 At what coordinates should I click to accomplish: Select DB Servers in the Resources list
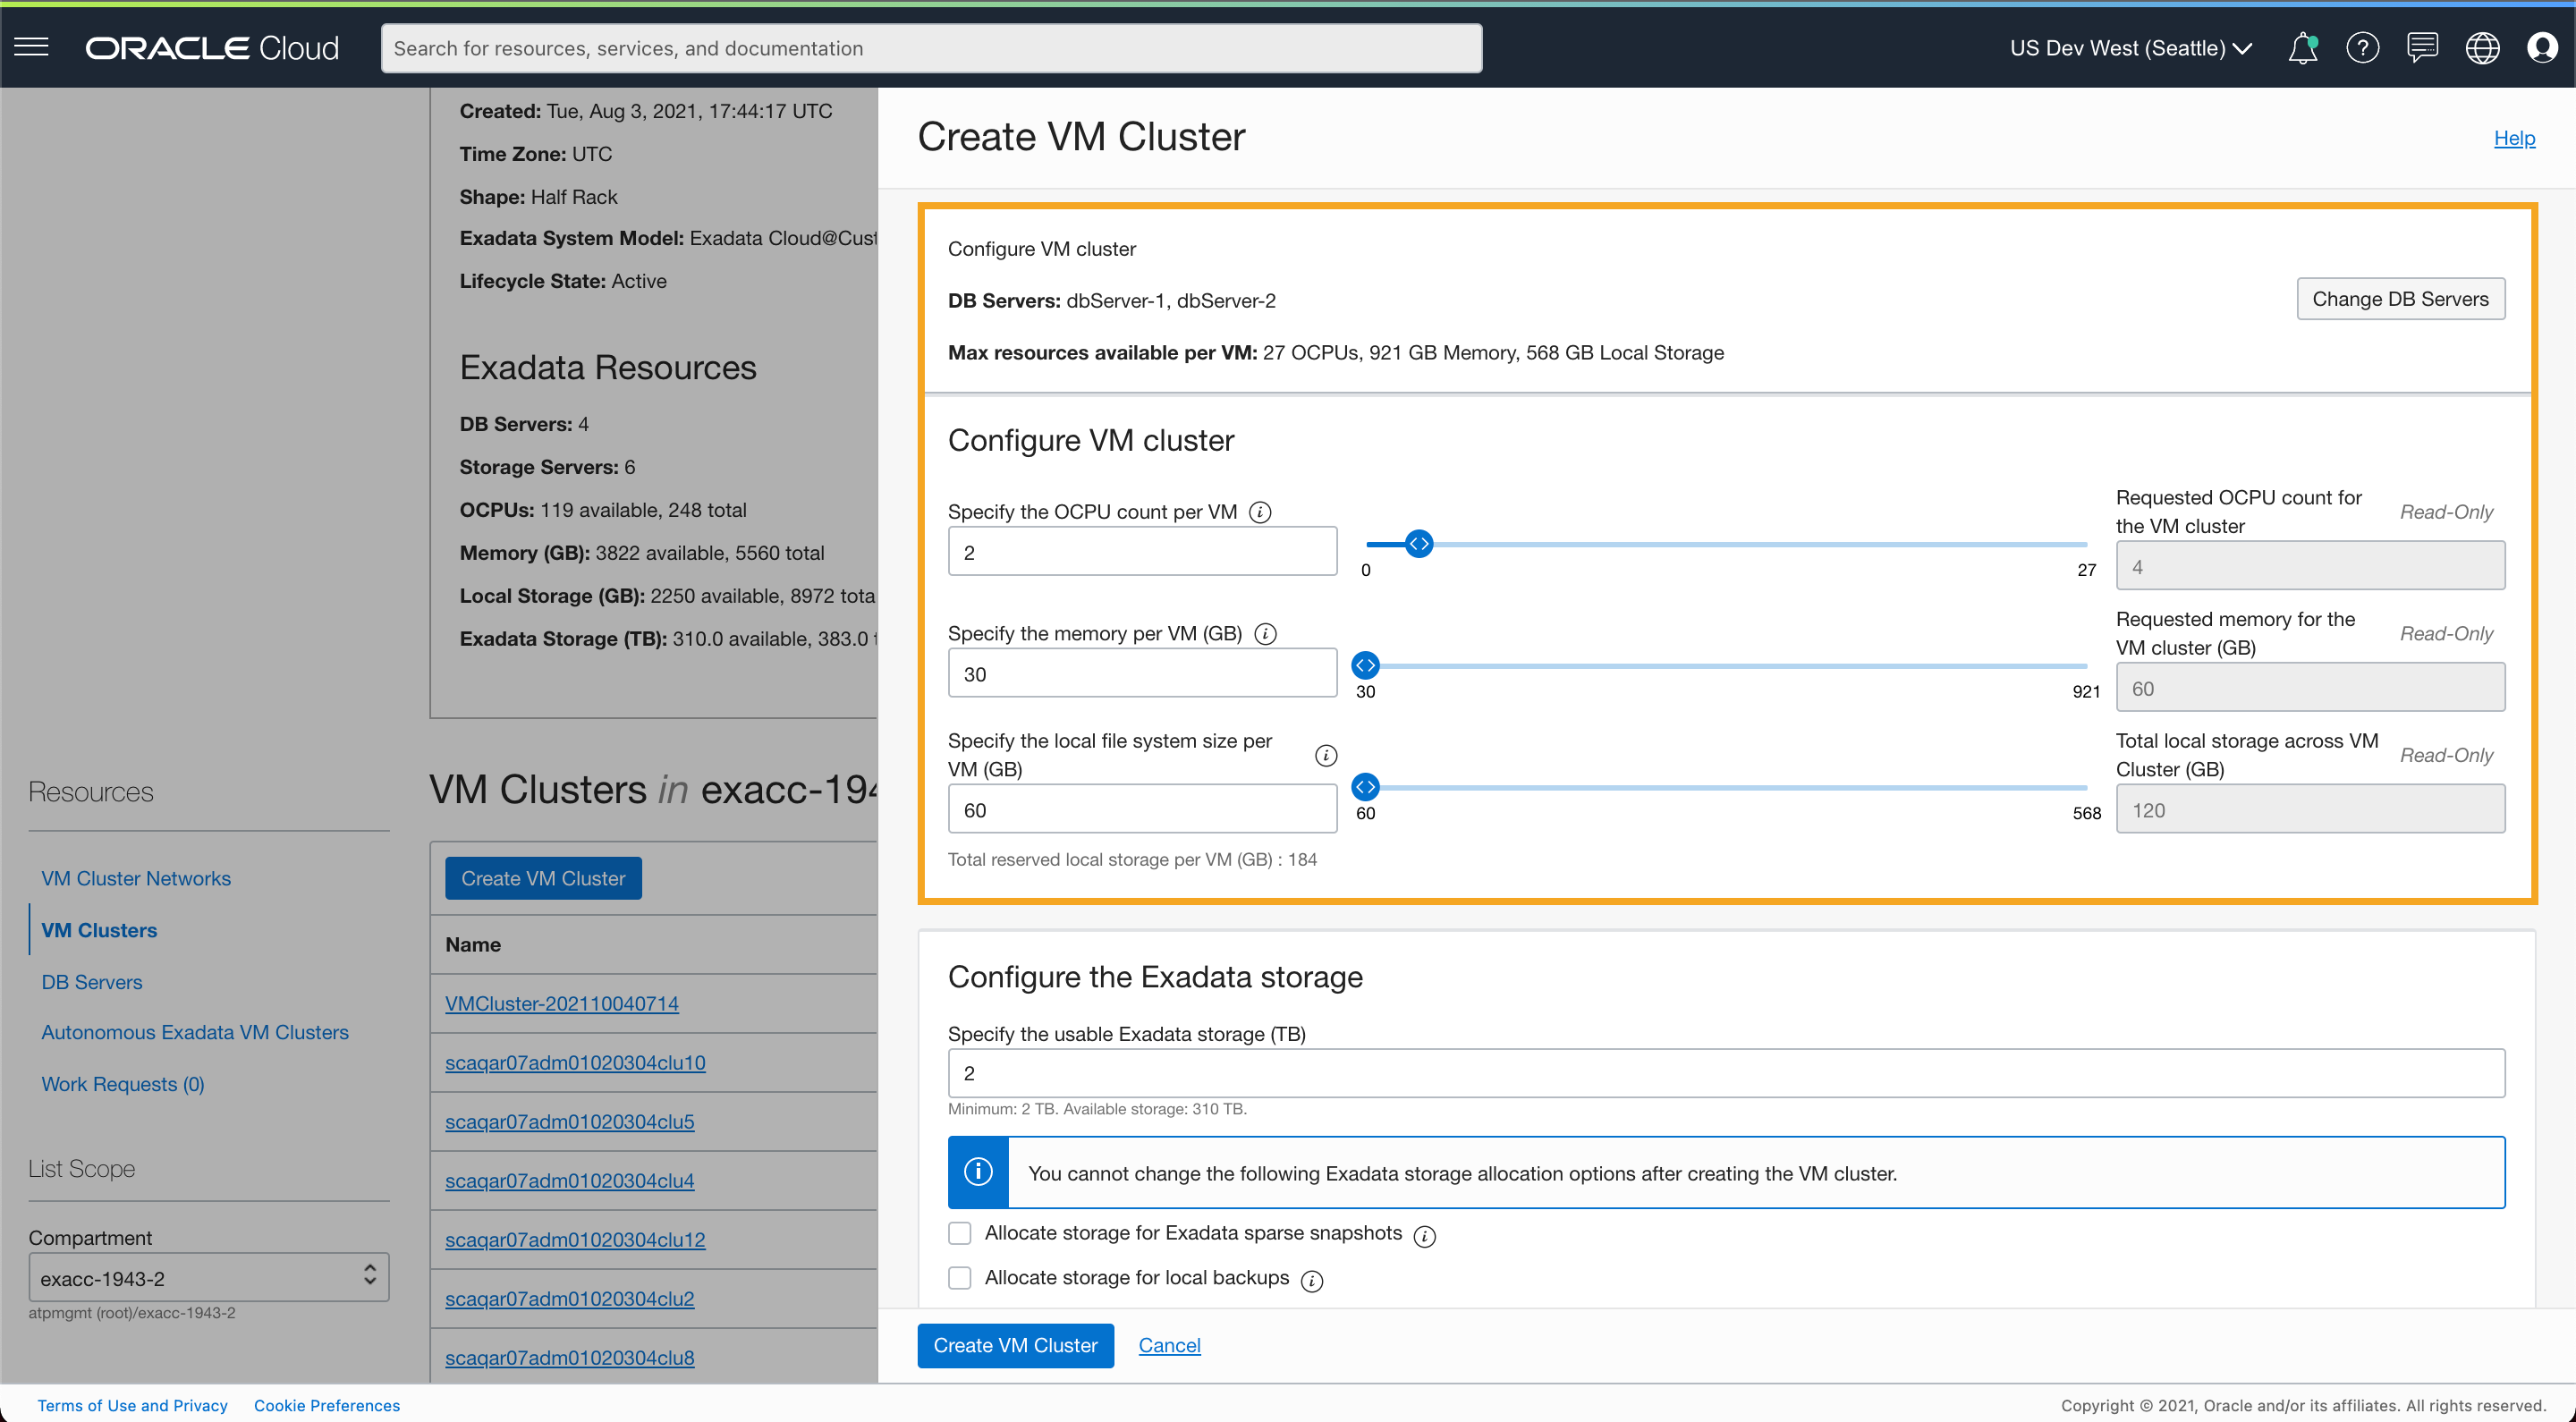click(92, 982)
